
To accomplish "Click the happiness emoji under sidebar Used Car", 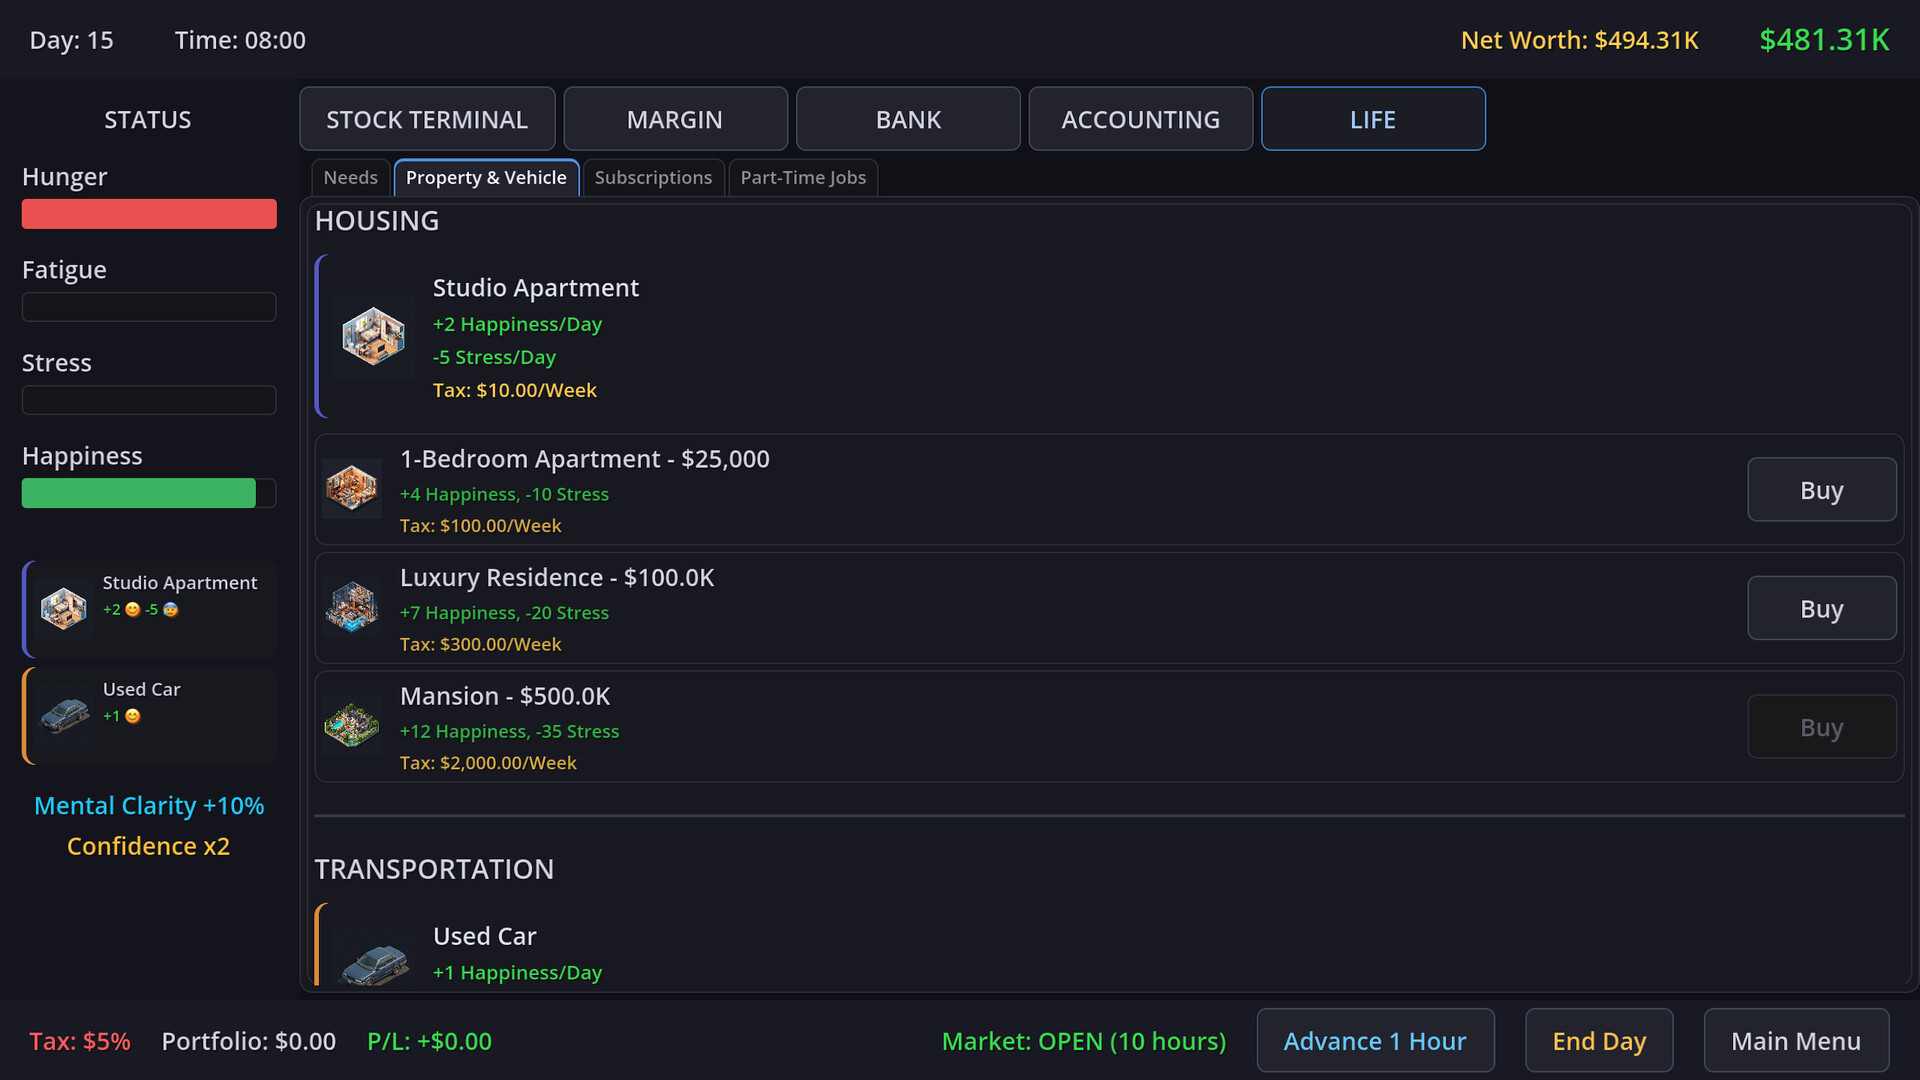I will (133, 716).
